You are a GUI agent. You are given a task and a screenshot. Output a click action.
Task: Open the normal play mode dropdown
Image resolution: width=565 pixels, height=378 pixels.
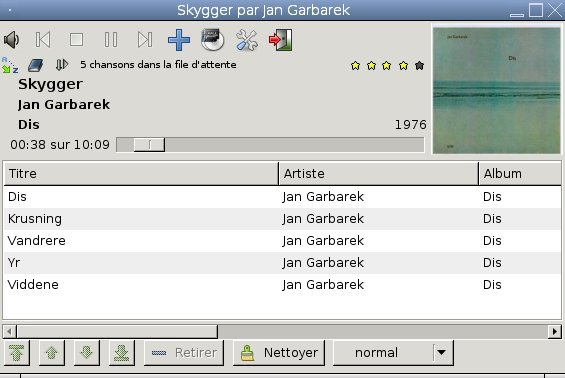(x=393, y=353)
